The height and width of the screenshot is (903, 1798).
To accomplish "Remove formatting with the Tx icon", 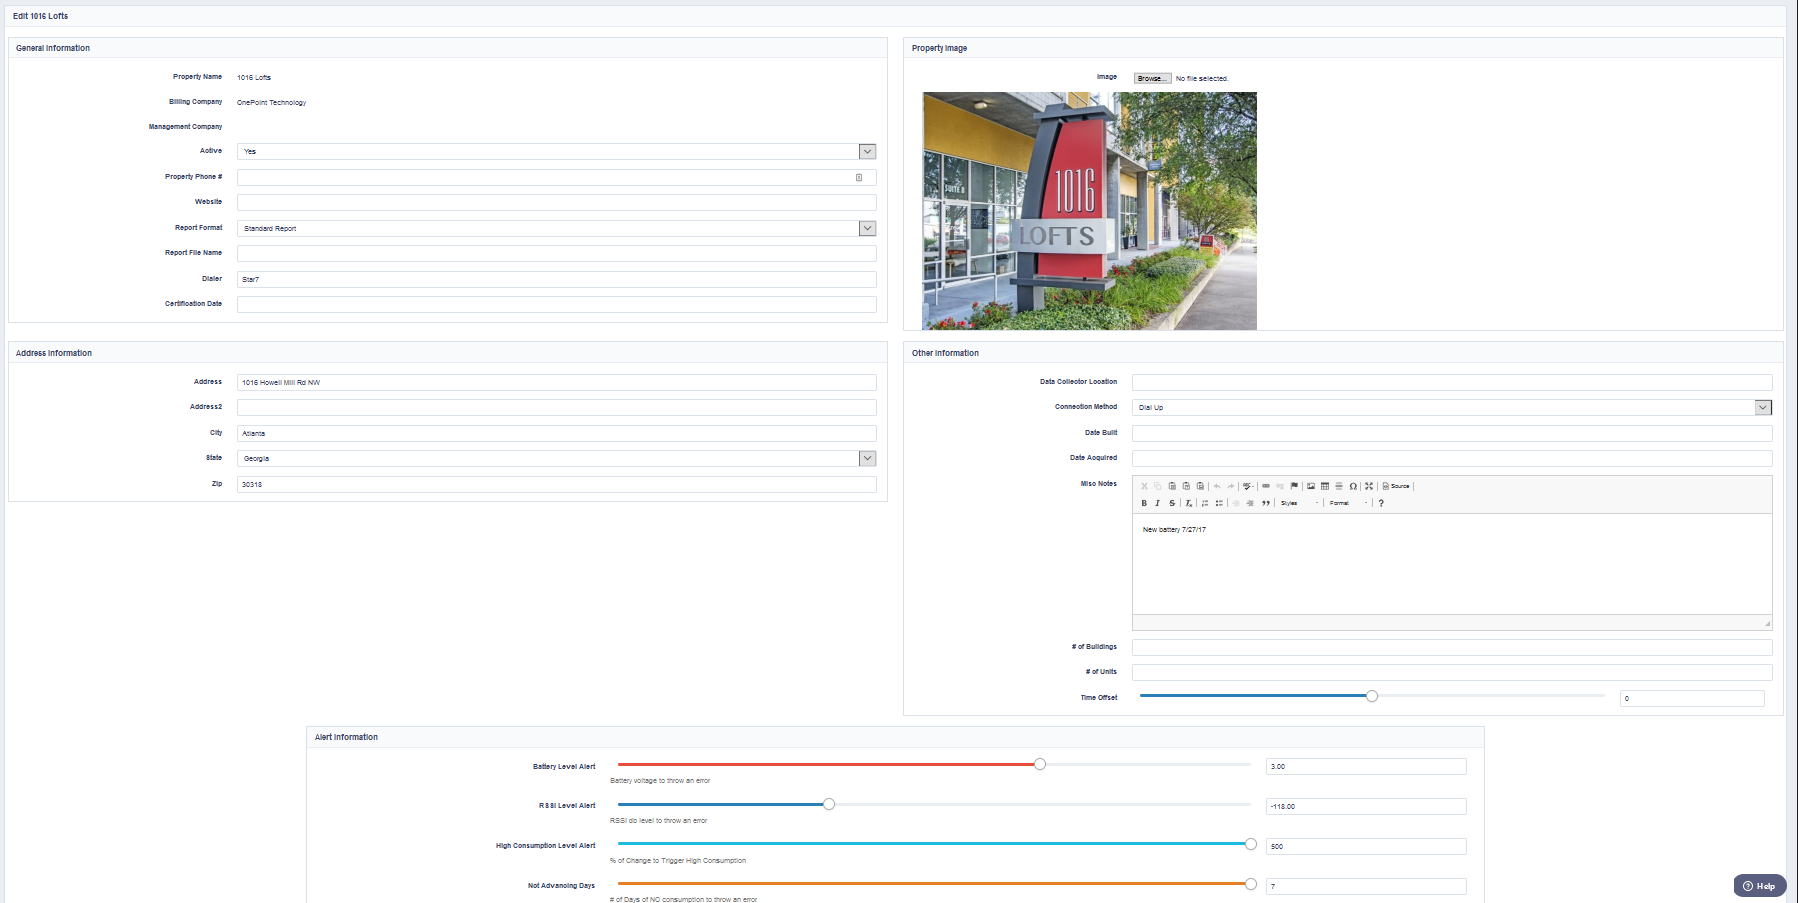I will tap(1188, 503).
